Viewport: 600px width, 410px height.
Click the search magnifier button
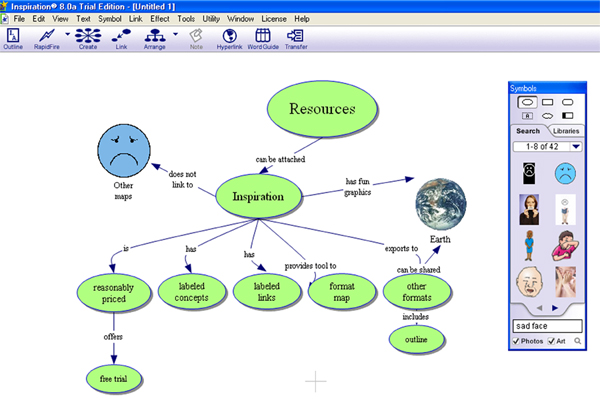coord(577,342)
